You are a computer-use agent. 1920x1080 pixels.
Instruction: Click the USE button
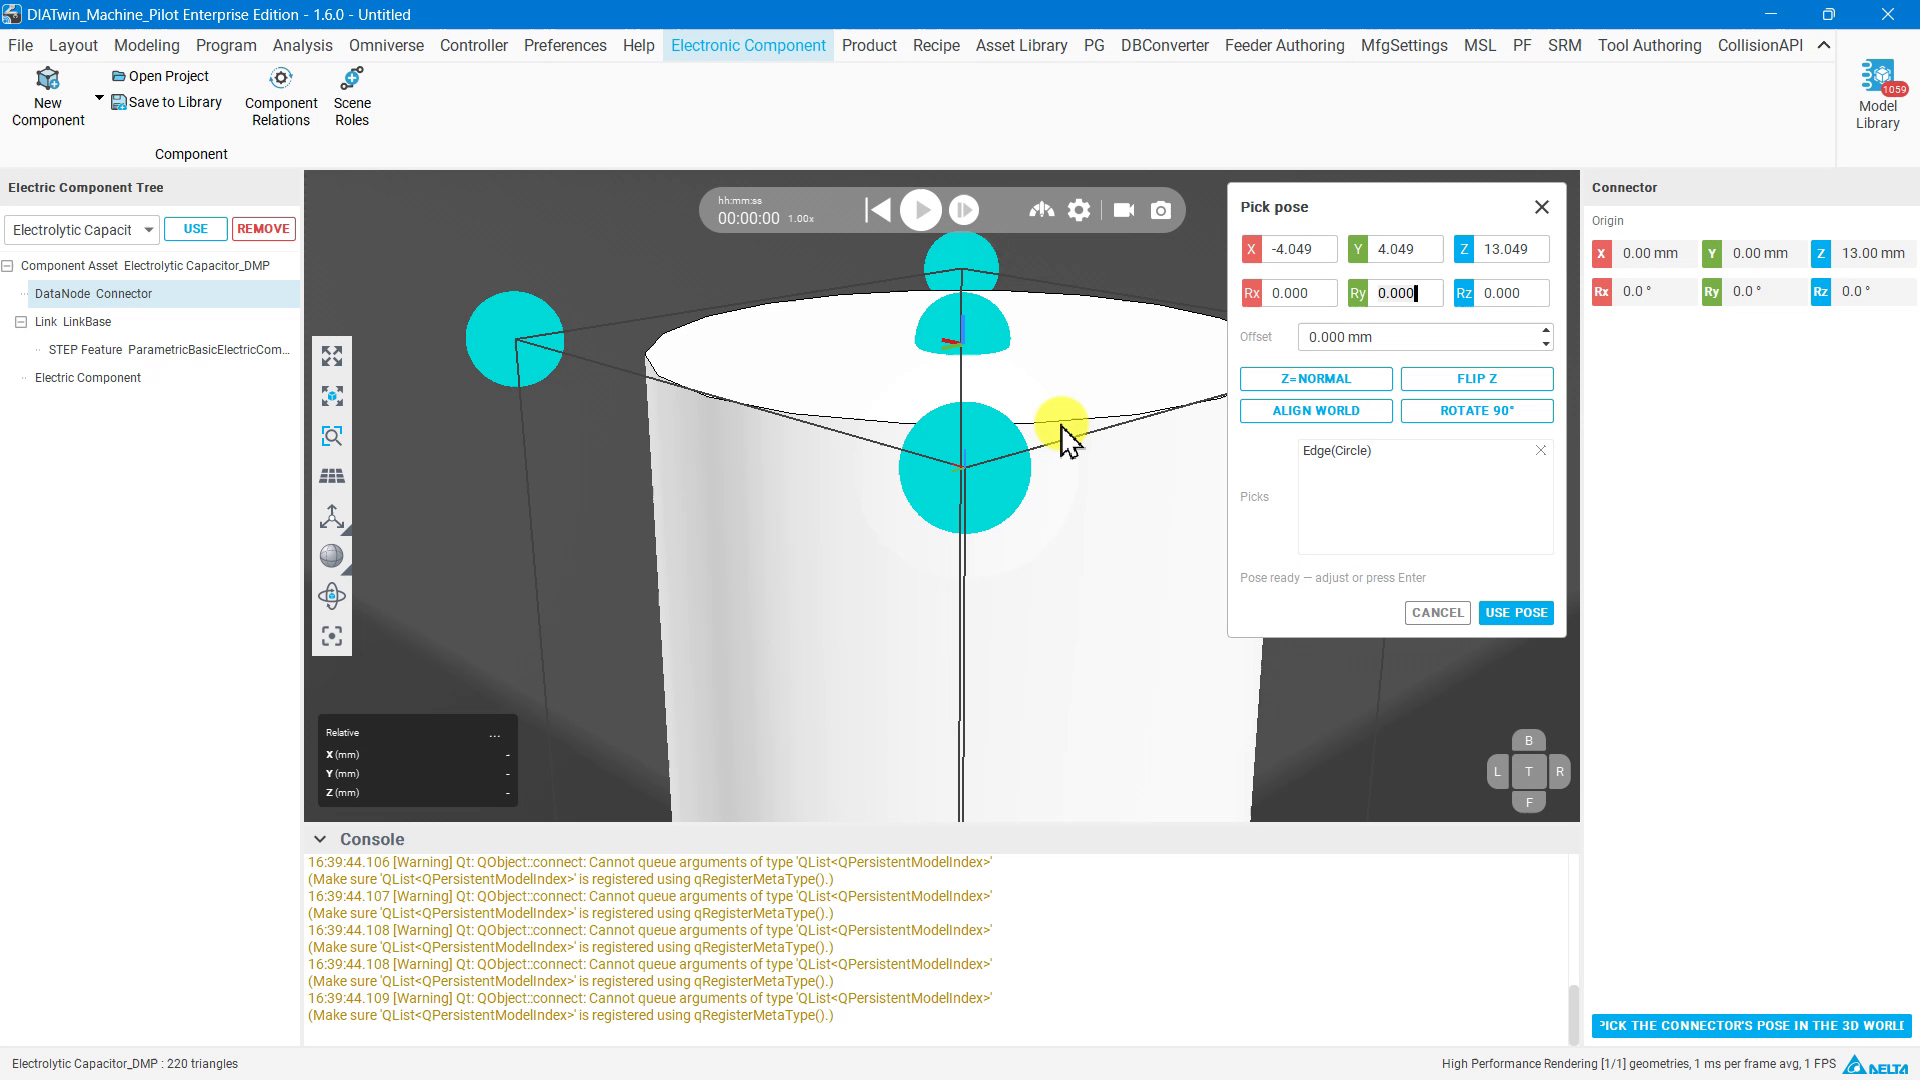pyautogui.click(x=196, y=229)
